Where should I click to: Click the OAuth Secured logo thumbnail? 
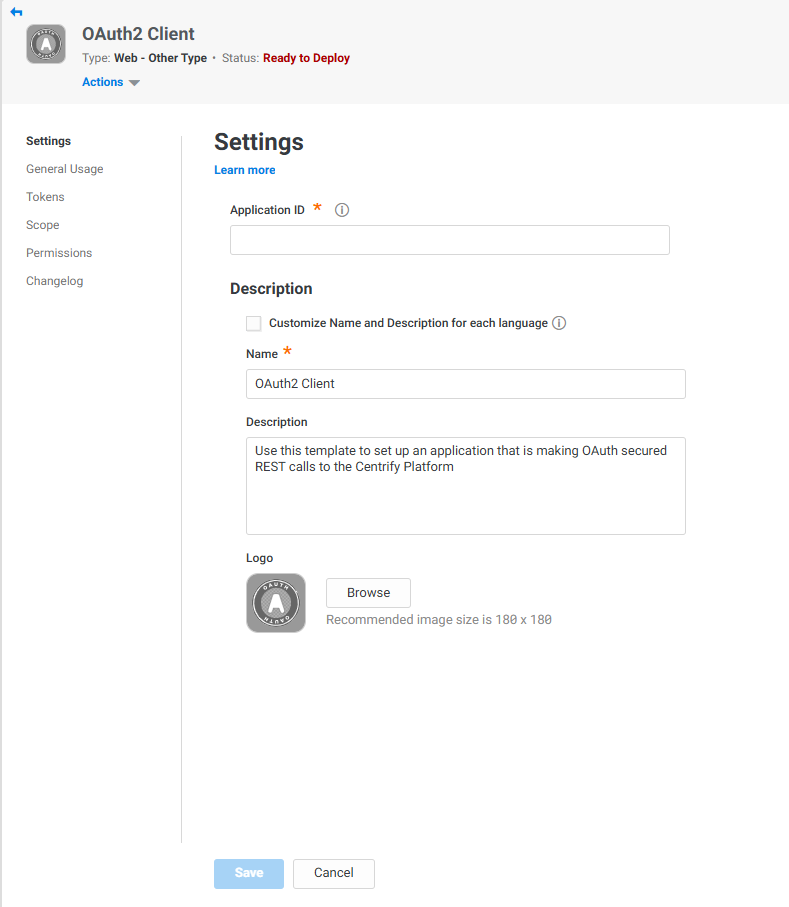tap(275, 602)
